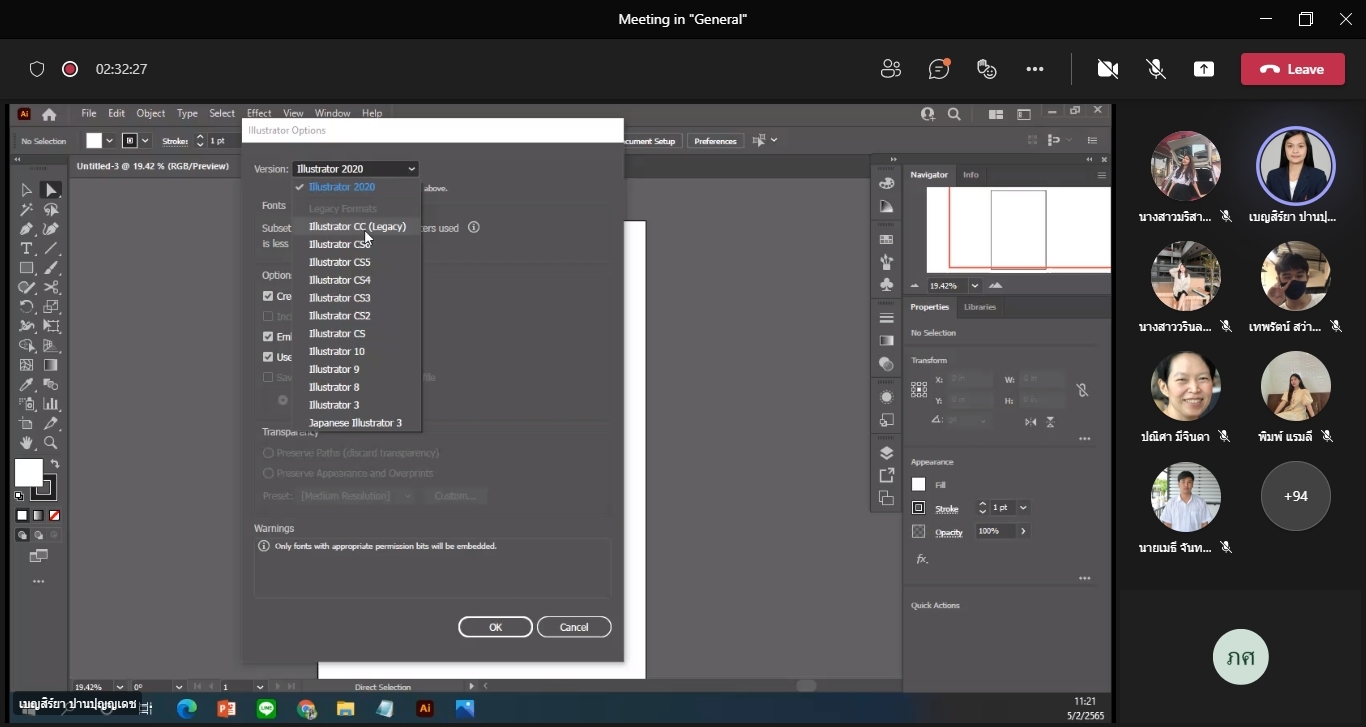1366x727 pixels.
Task: Choose Illustrator 10 version
Action: coord(337,352)
